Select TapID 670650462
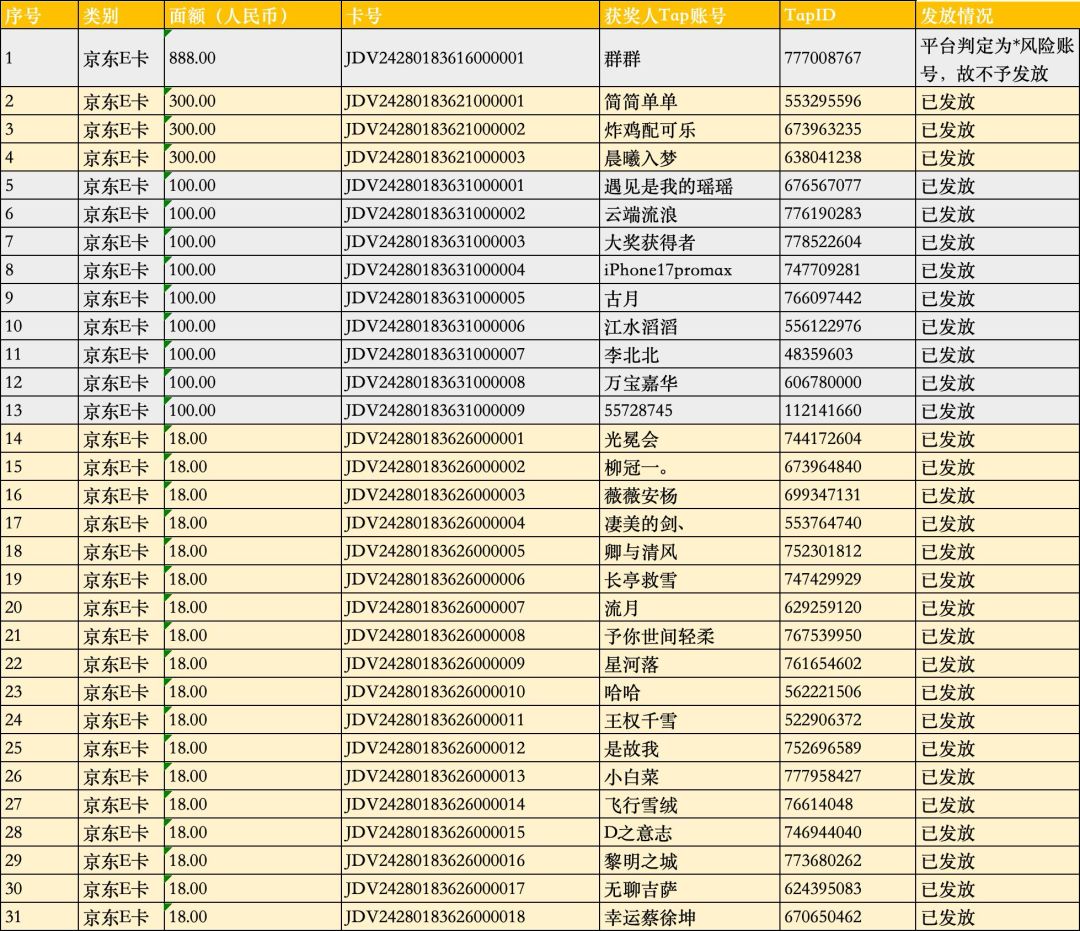The width and height of the screenshot is (1080, 931). (822, 917)
